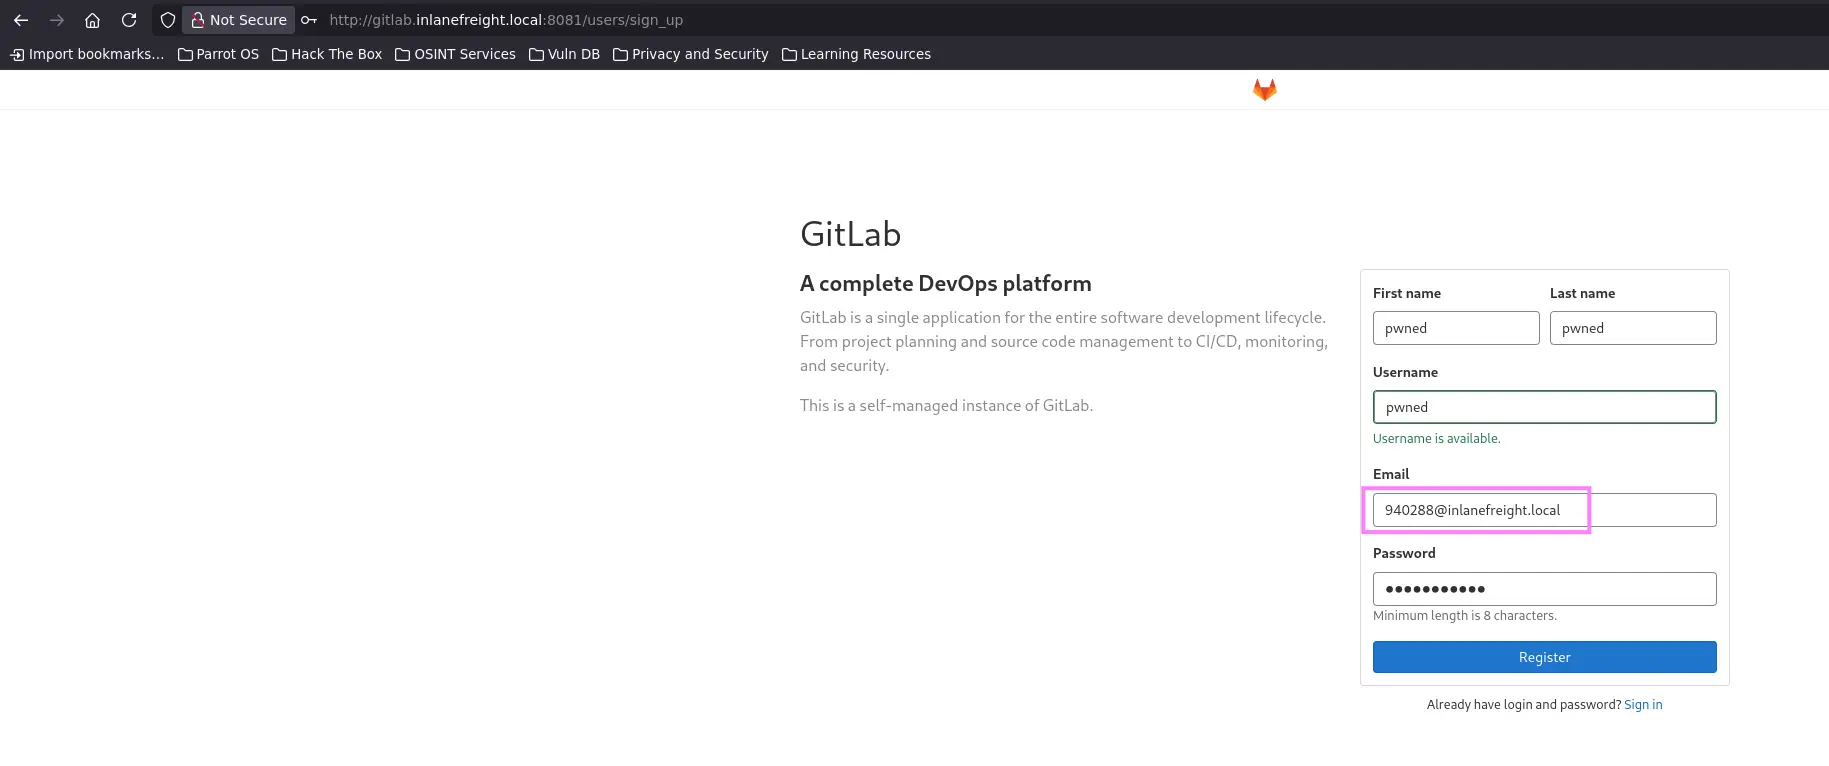
Task: Open the Not Secure connection info
Action: [x=239, y=20]
